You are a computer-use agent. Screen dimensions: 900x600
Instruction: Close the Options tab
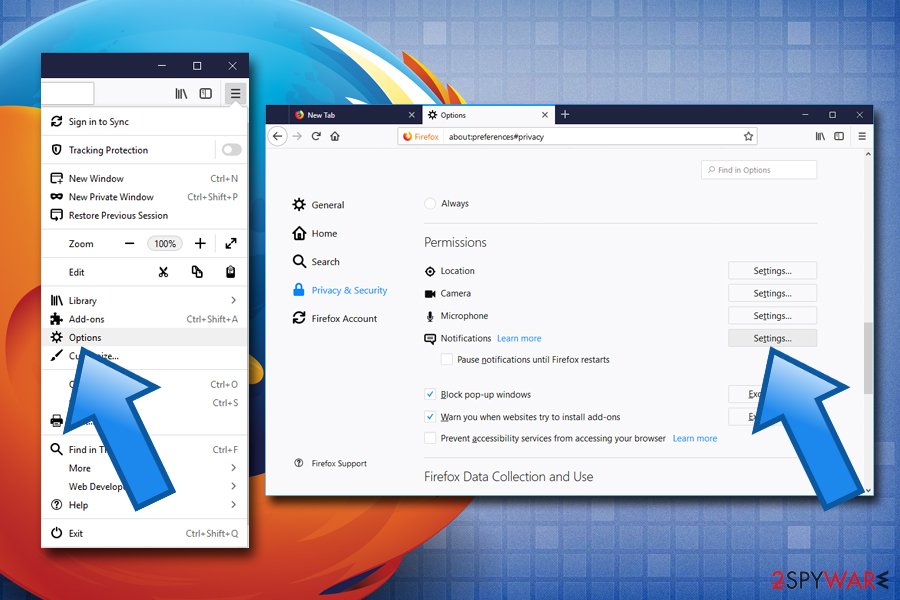tap(545, 115)
